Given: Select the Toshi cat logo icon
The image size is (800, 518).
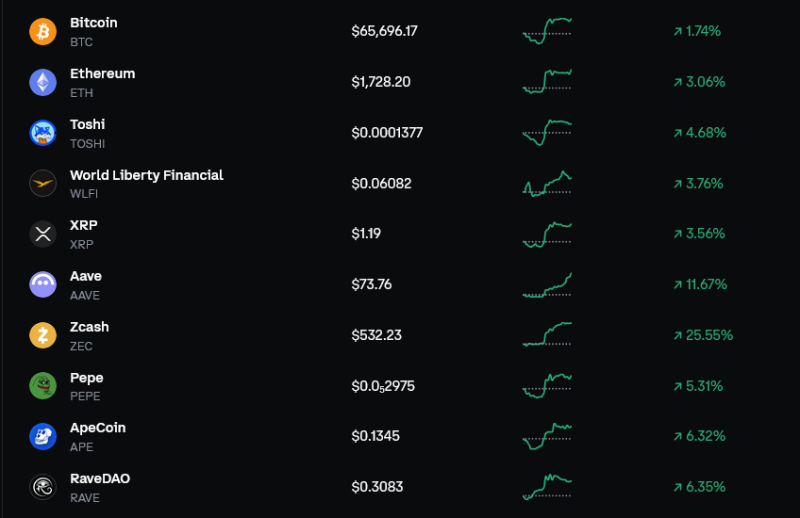Looking at the screenshot, I should coord(43,133).
